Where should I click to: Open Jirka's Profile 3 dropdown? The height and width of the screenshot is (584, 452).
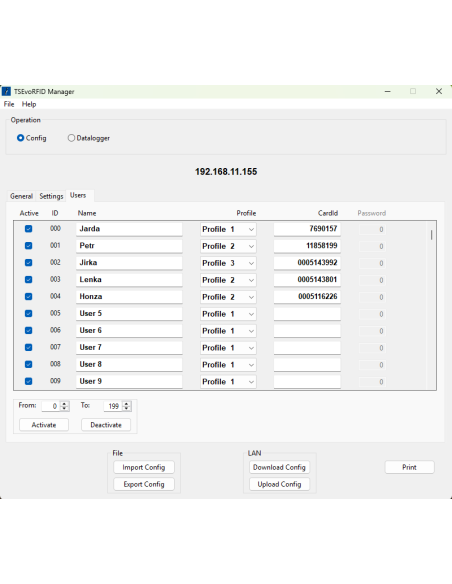[x=228, y=263]
